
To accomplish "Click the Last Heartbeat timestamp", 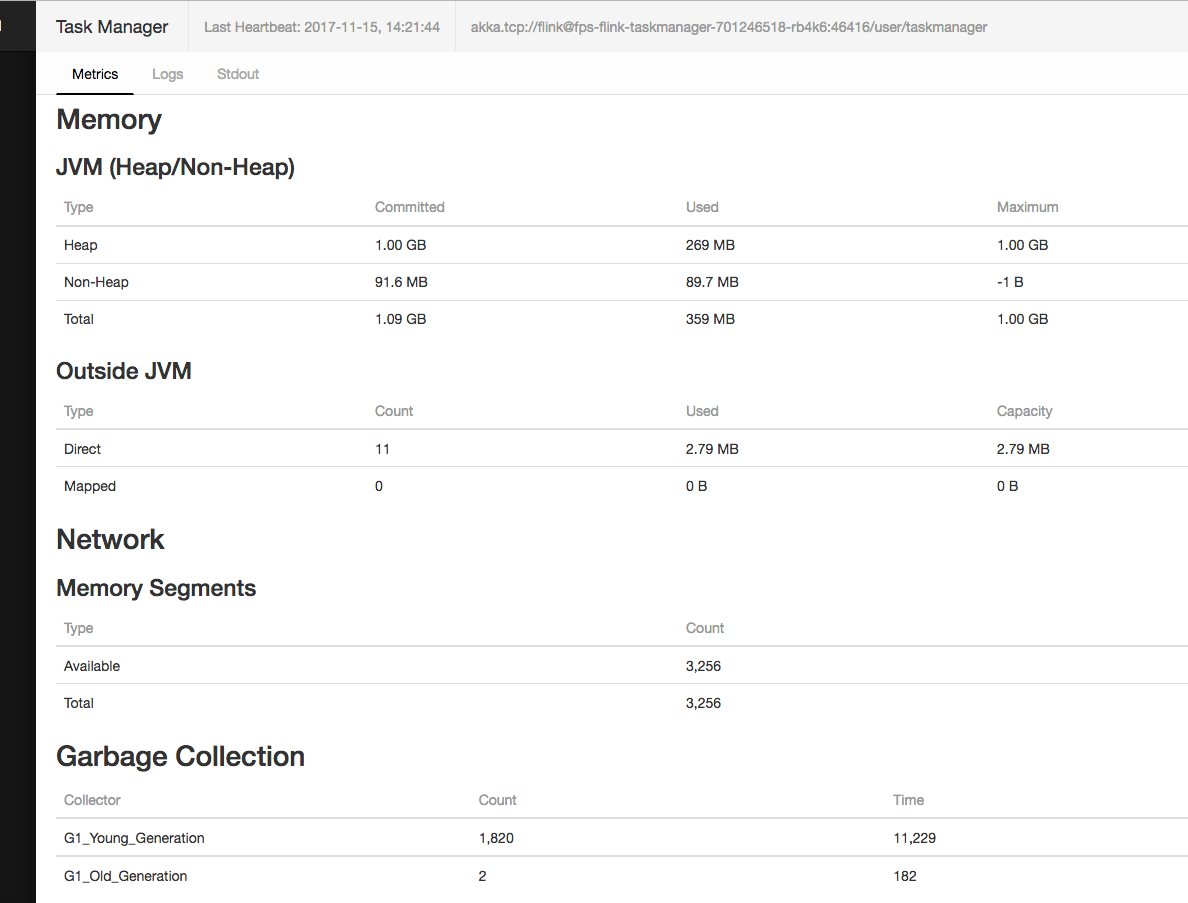I will point(321,27).
